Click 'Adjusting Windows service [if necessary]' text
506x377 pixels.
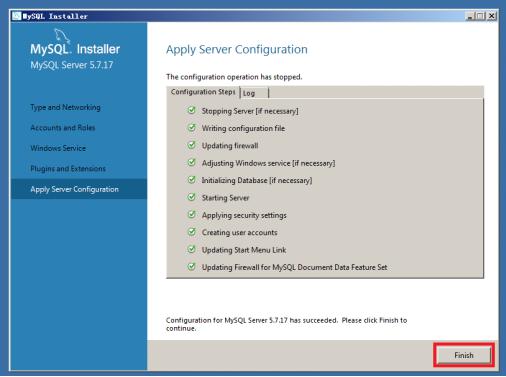pos(268,163)
